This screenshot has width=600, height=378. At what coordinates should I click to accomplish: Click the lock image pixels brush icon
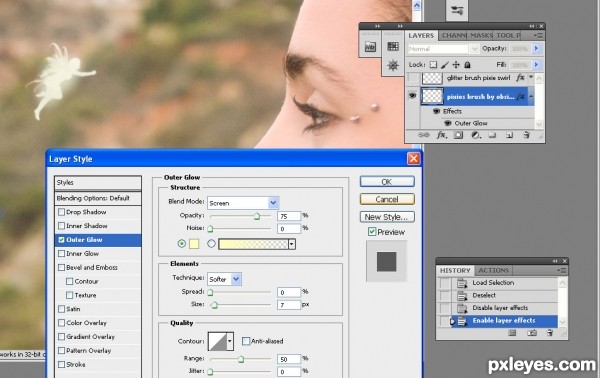(445, 65)
